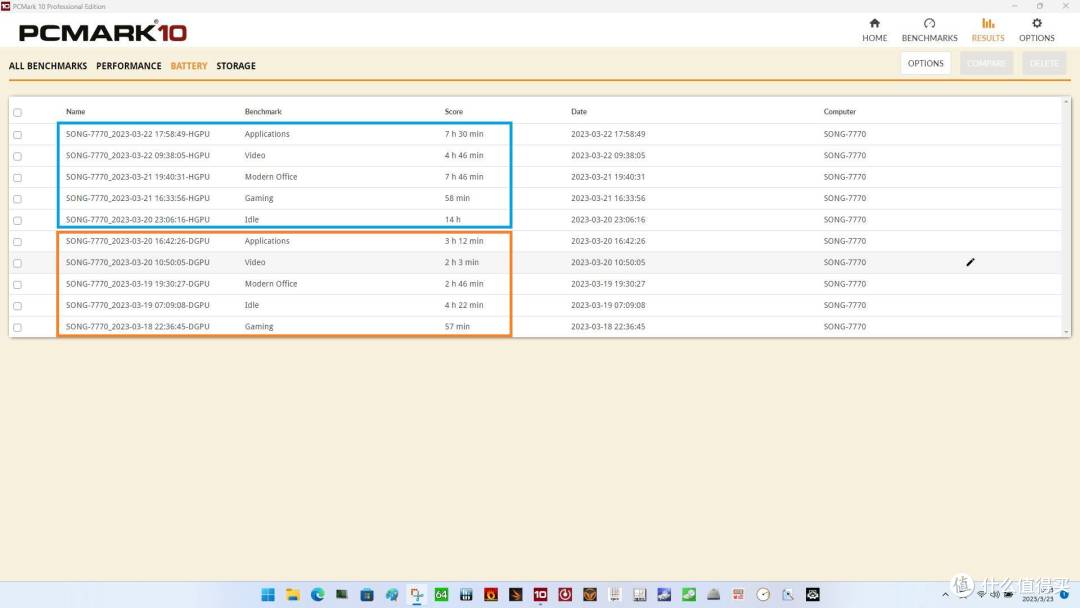
Task: Open result SONG-7770_2023-03-20 16:42:26-DGPU
Action: [x=138, y=241]
